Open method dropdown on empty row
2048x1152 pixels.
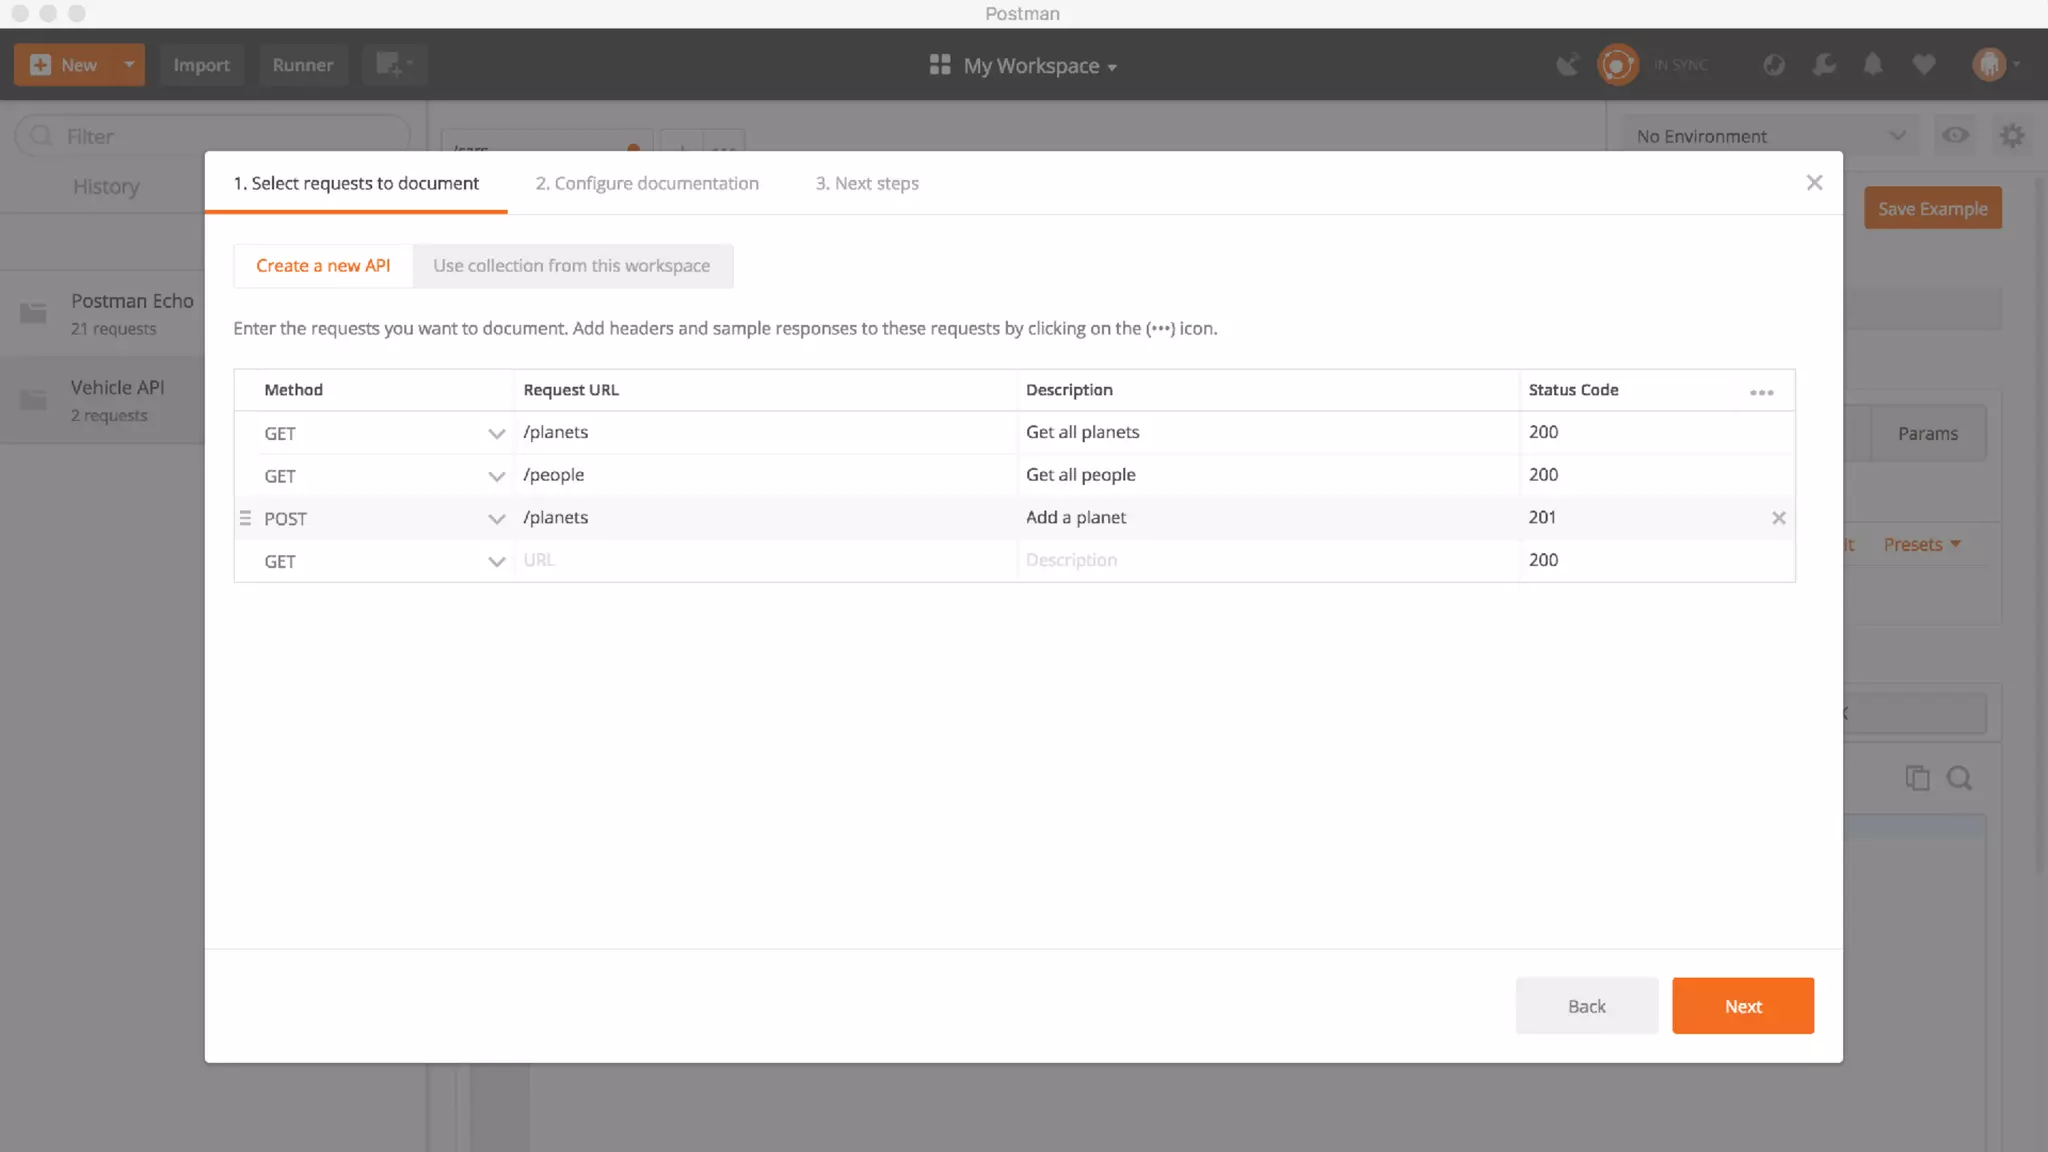[496, 561]
